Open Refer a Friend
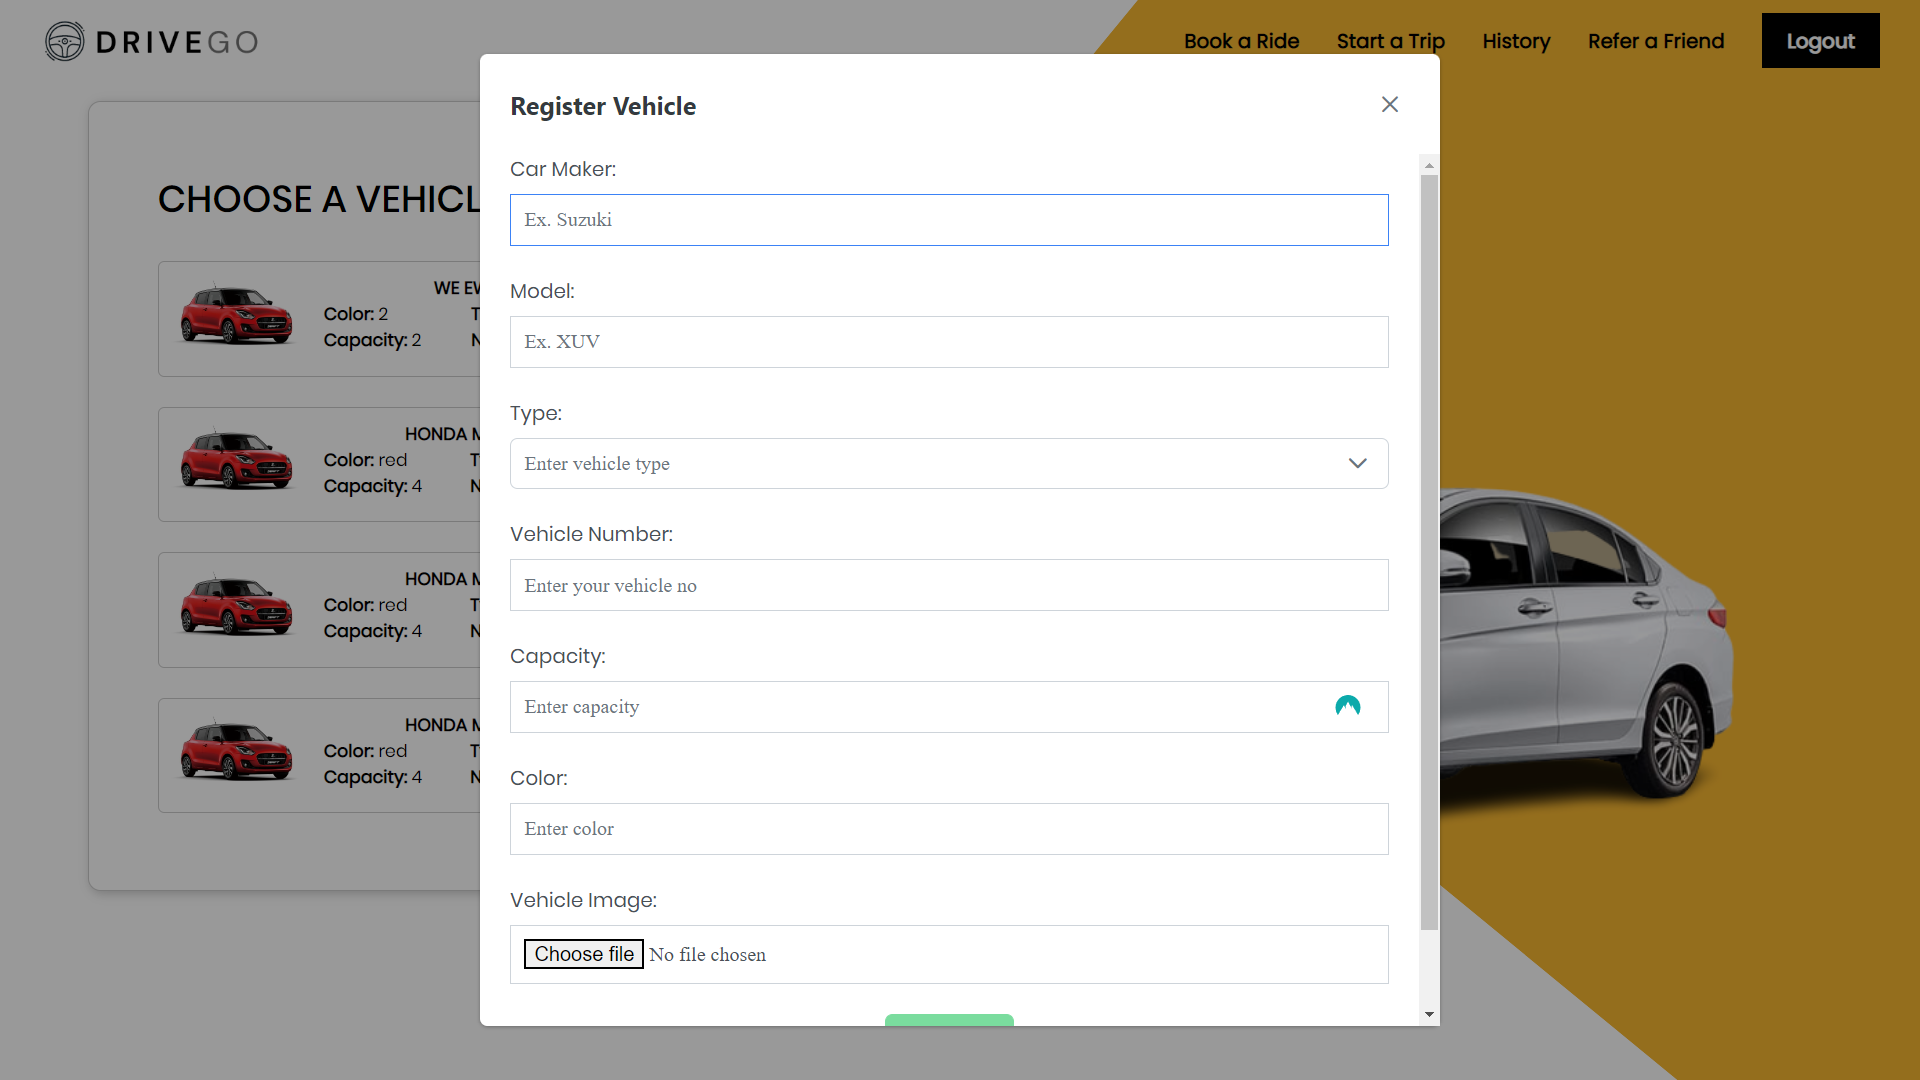This screenshot has width=1920, height=1080. click(1656, 41)
